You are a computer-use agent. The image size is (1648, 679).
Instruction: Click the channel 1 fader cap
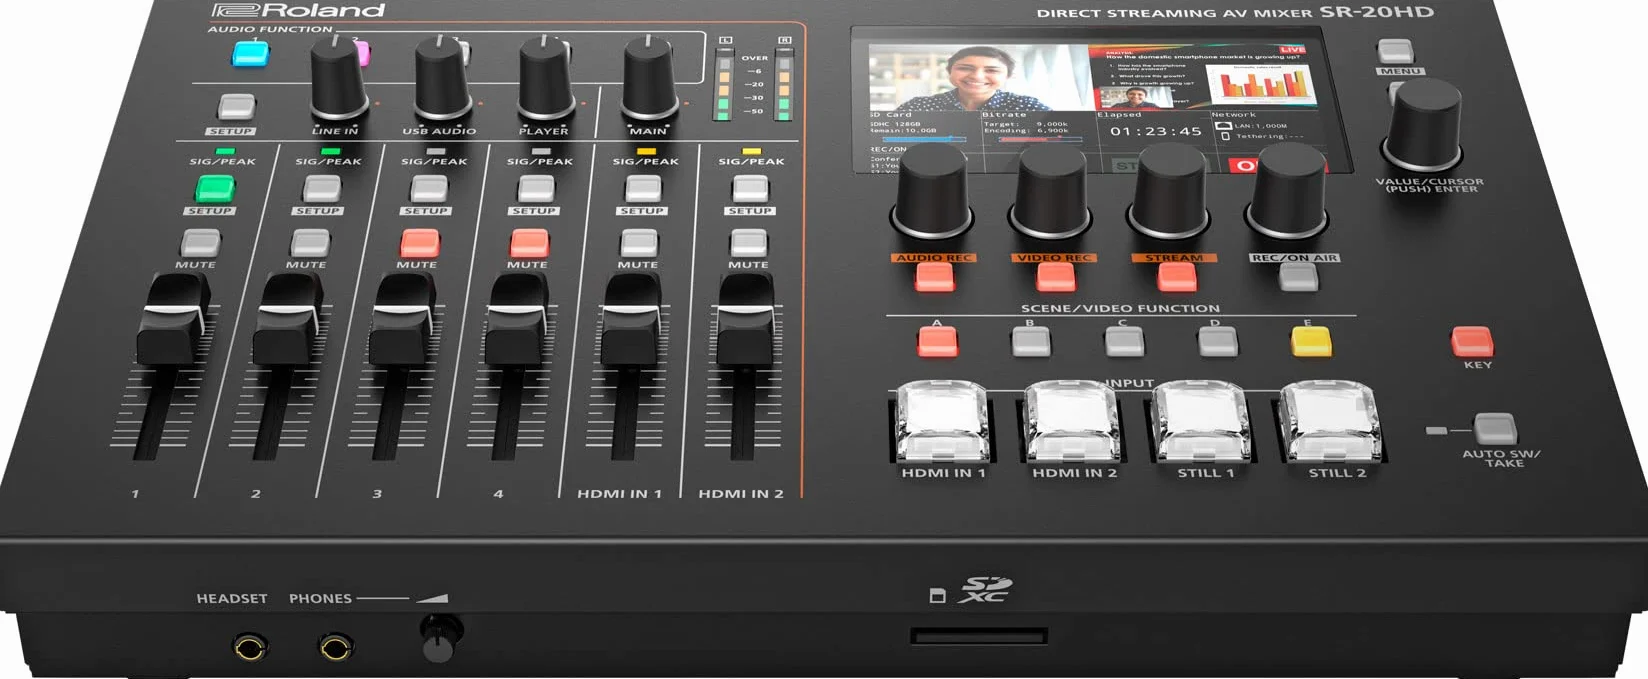pos(175,319)
